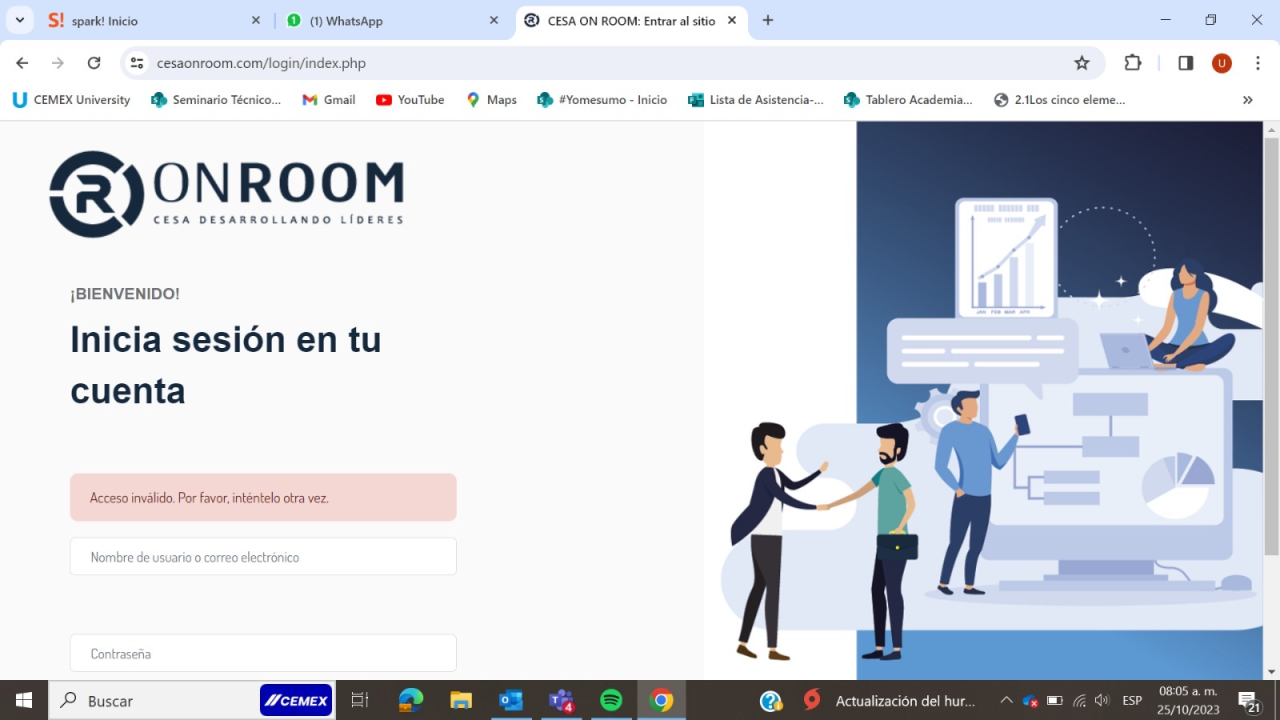Show hidden system tray icons
Image resolution: width=1280 pixels, height=720 pixels.
click(1006, 700)
